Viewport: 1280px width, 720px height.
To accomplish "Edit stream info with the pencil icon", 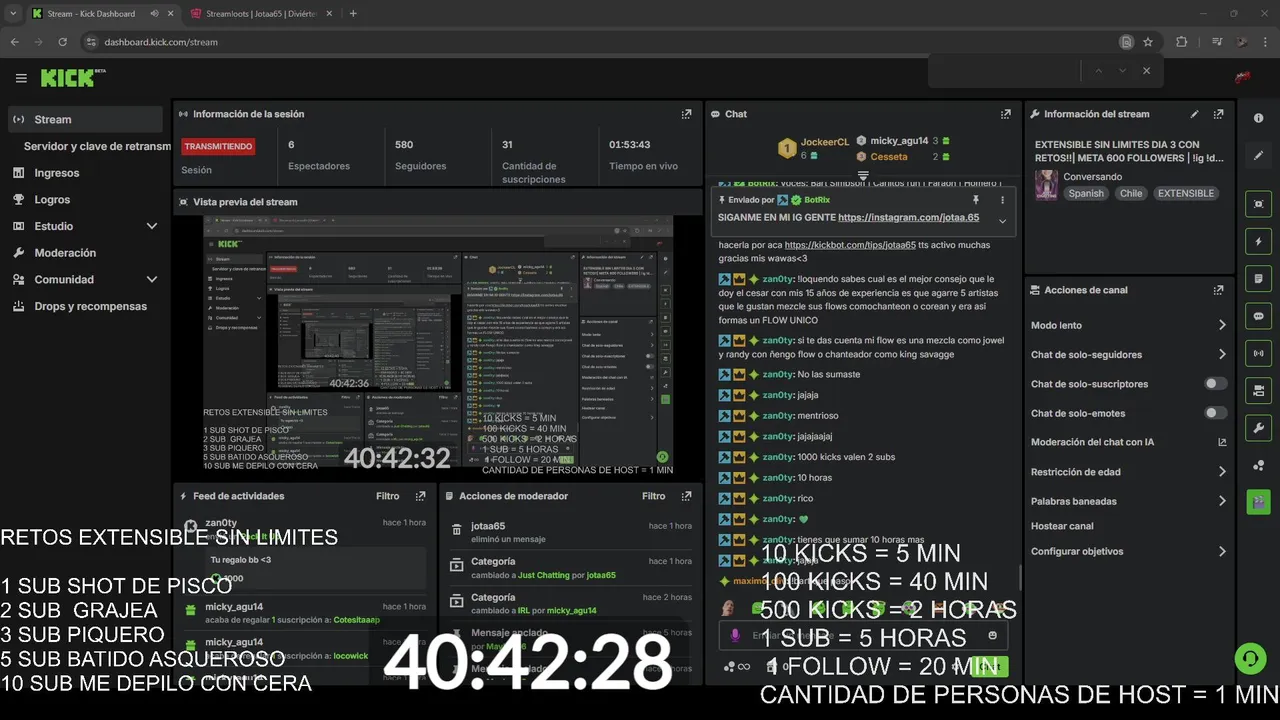I will point(1194,114).
